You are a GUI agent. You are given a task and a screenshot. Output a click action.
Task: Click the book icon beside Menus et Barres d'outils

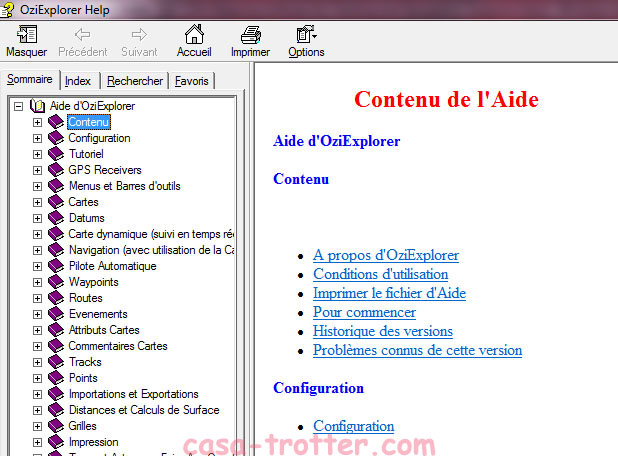click(56, 186)
